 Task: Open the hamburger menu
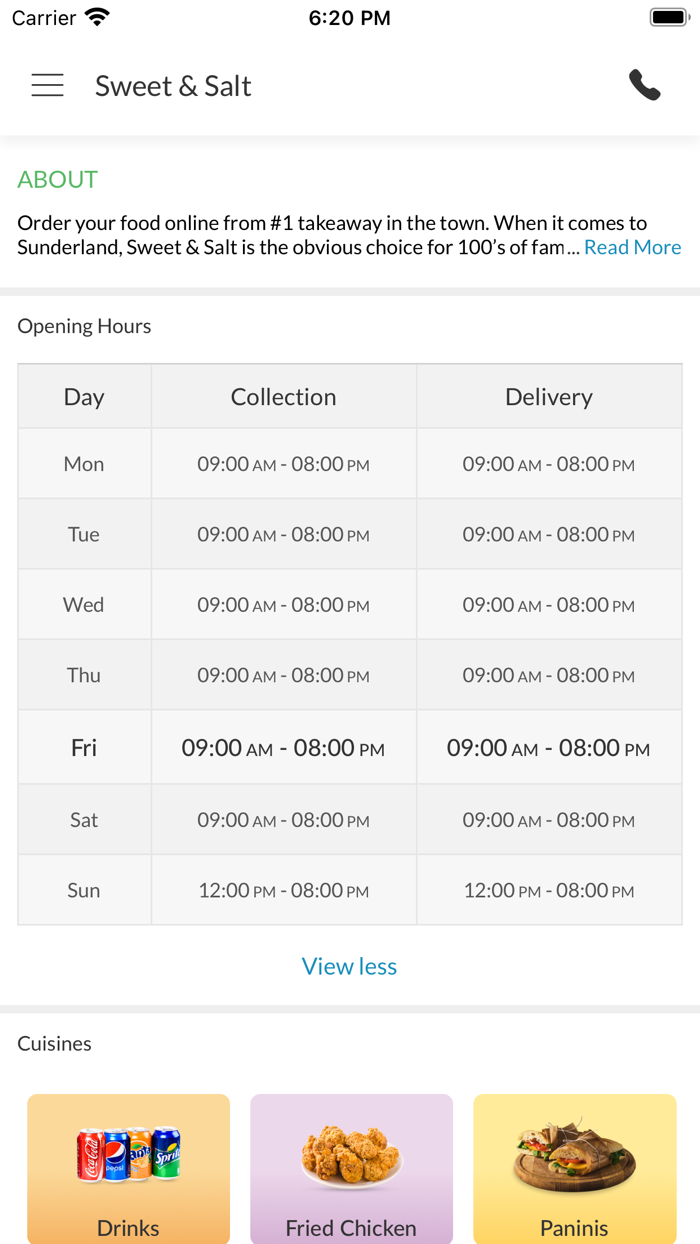coord(47,86)
